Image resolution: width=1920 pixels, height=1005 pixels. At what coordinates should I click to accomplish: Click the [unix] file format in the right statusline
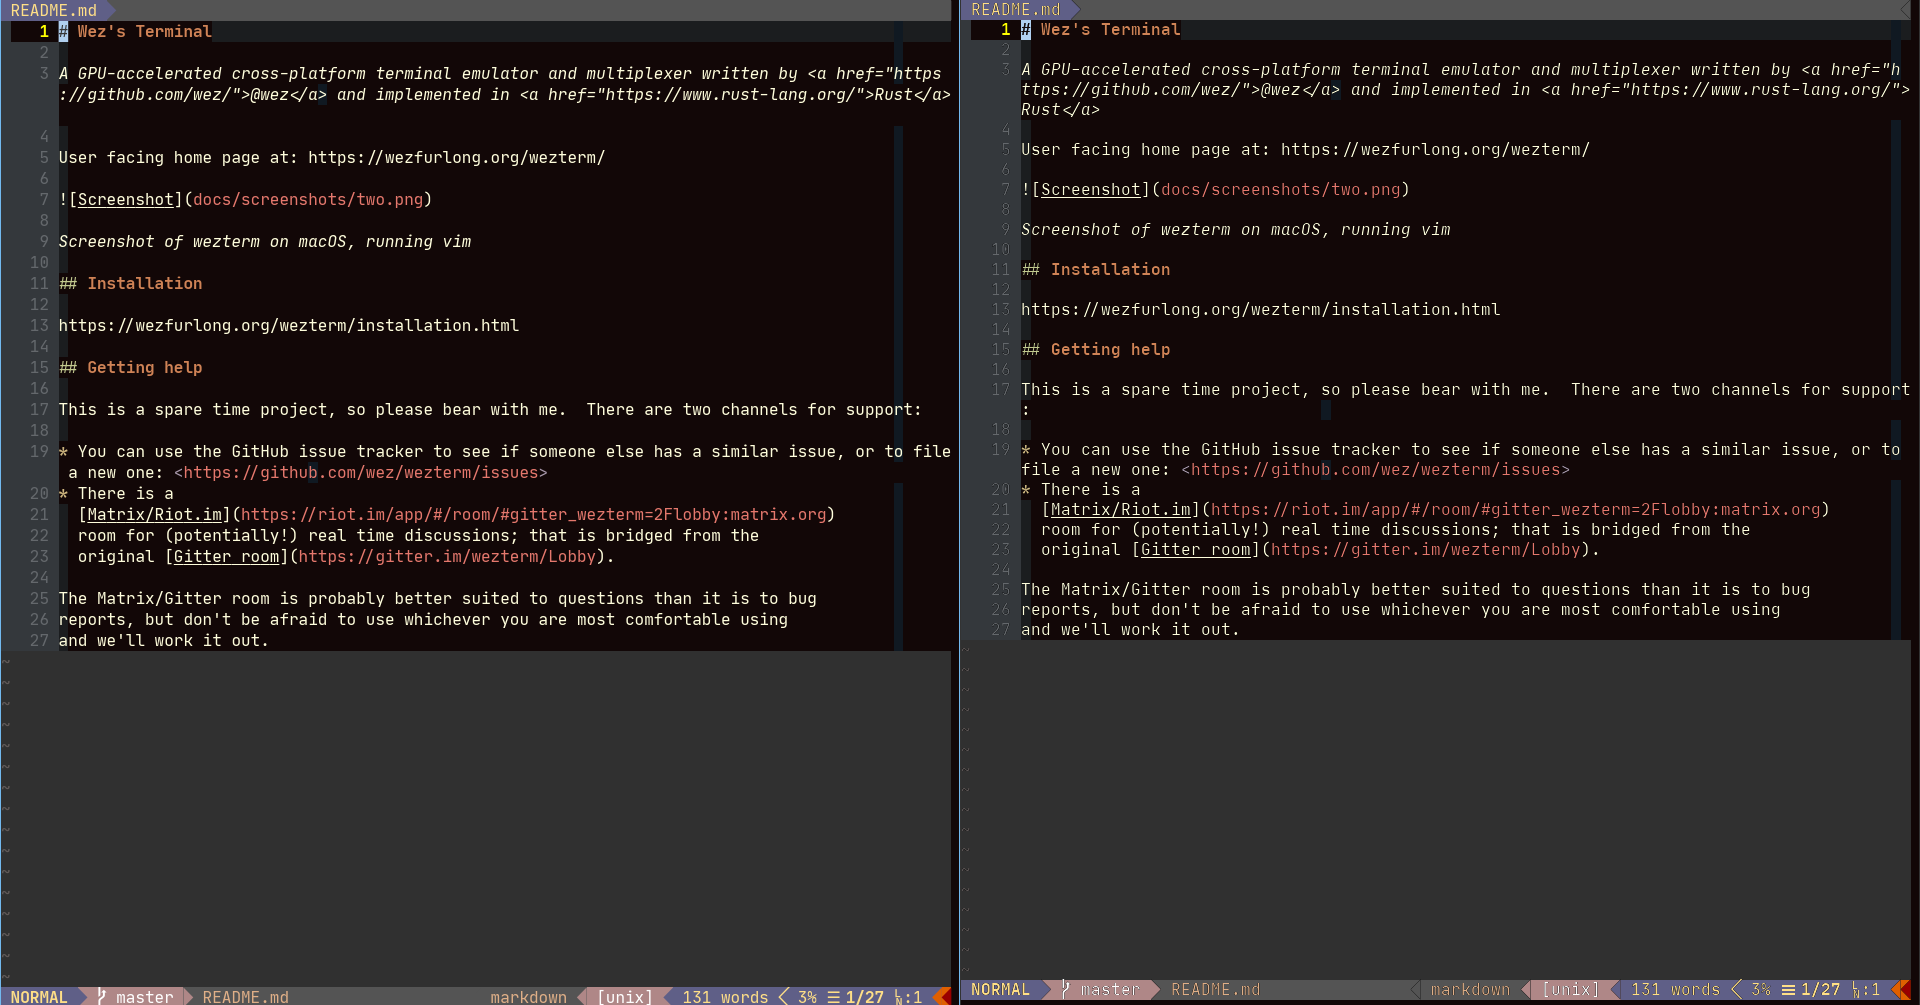coord(1570,989)
